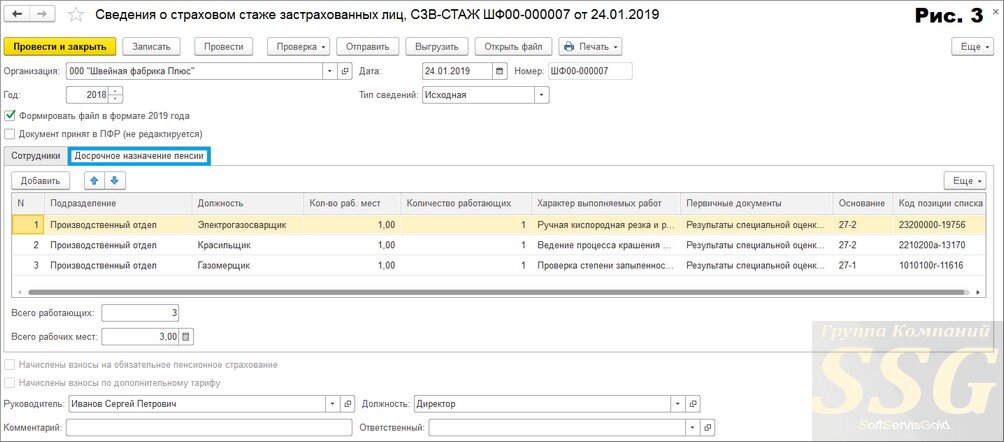The image size is (1004, 442).
Task: Click the Дата field showing 24.01.2019
Action: (458, 71)
